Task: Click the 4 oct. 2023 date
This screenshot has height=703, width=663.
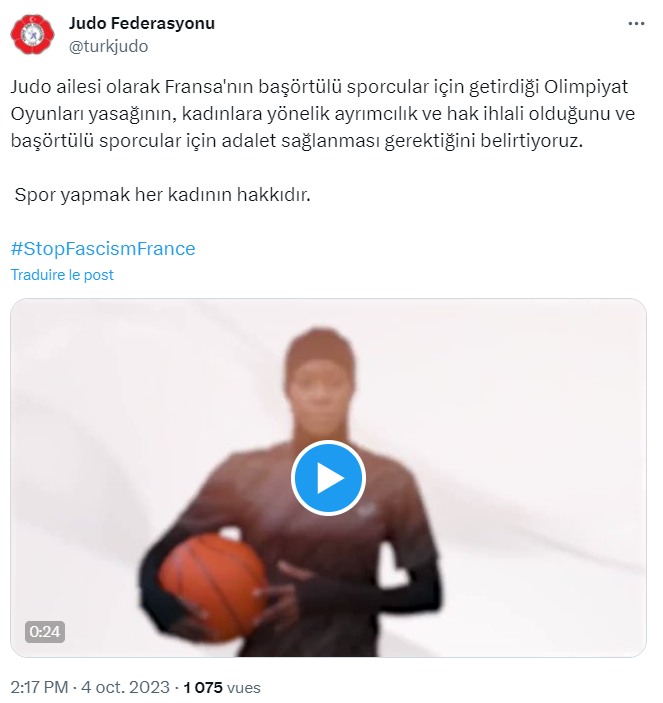Action: [126, 687]
